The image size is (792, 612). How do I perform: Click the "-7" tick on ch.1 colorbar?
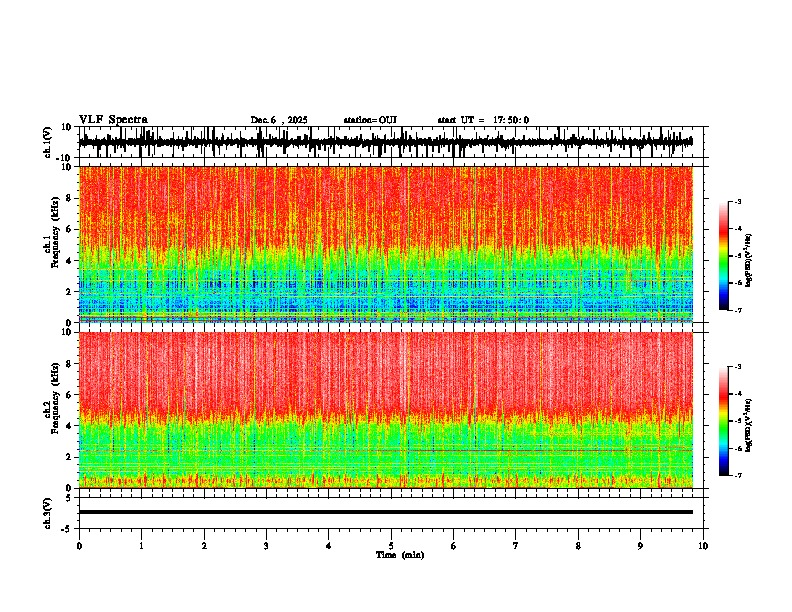tap(736, 311)
